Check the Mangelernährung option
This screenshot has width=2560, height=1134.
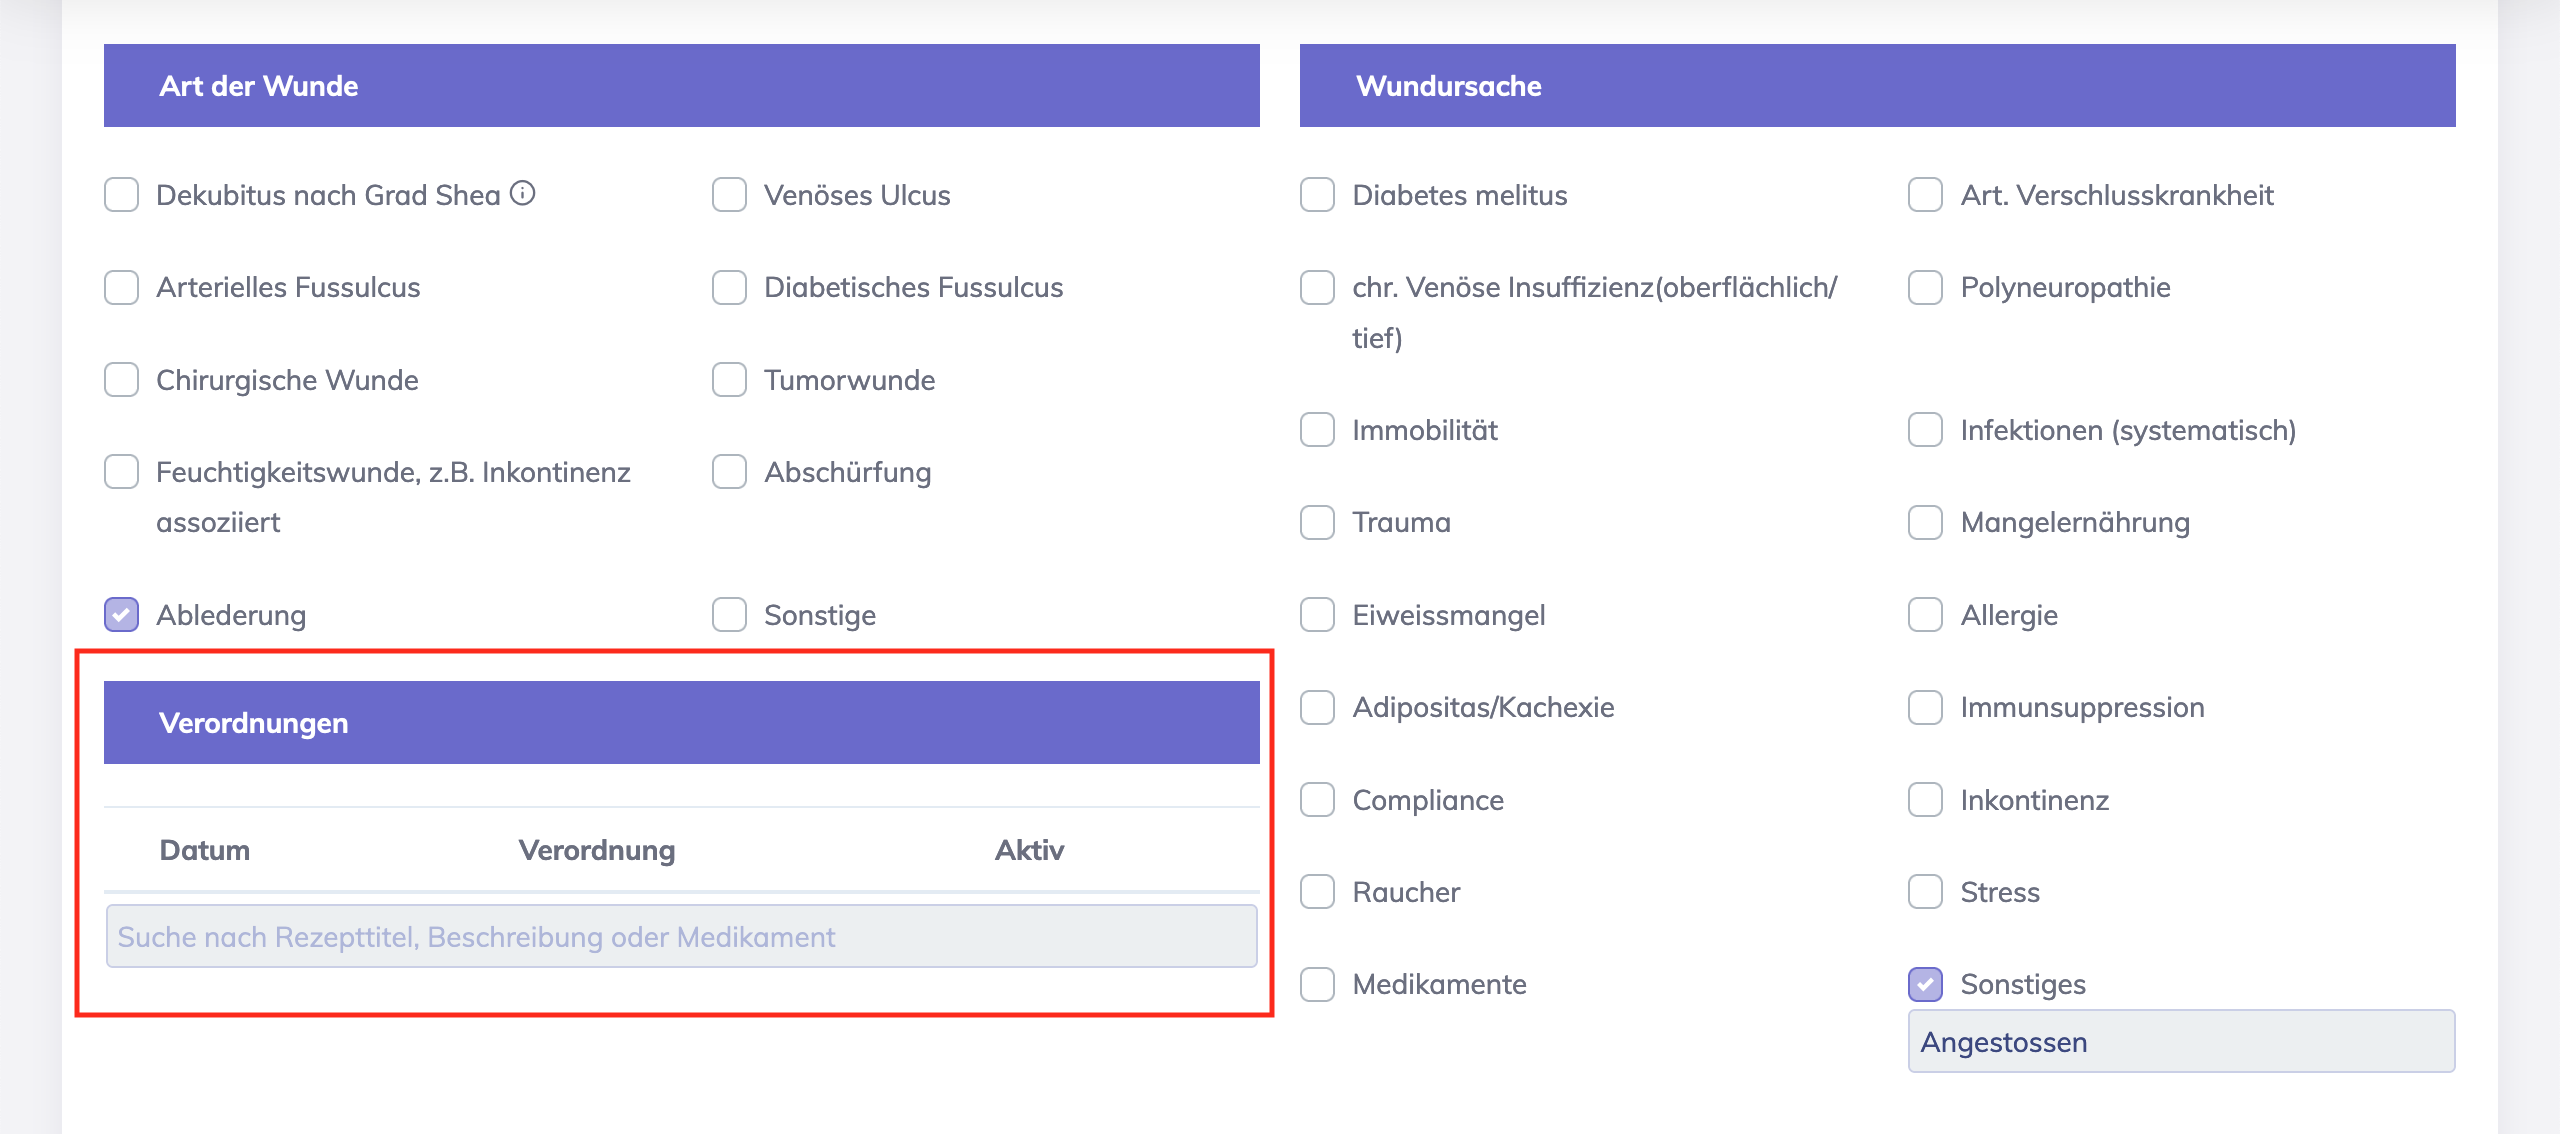pos(1925,522)
